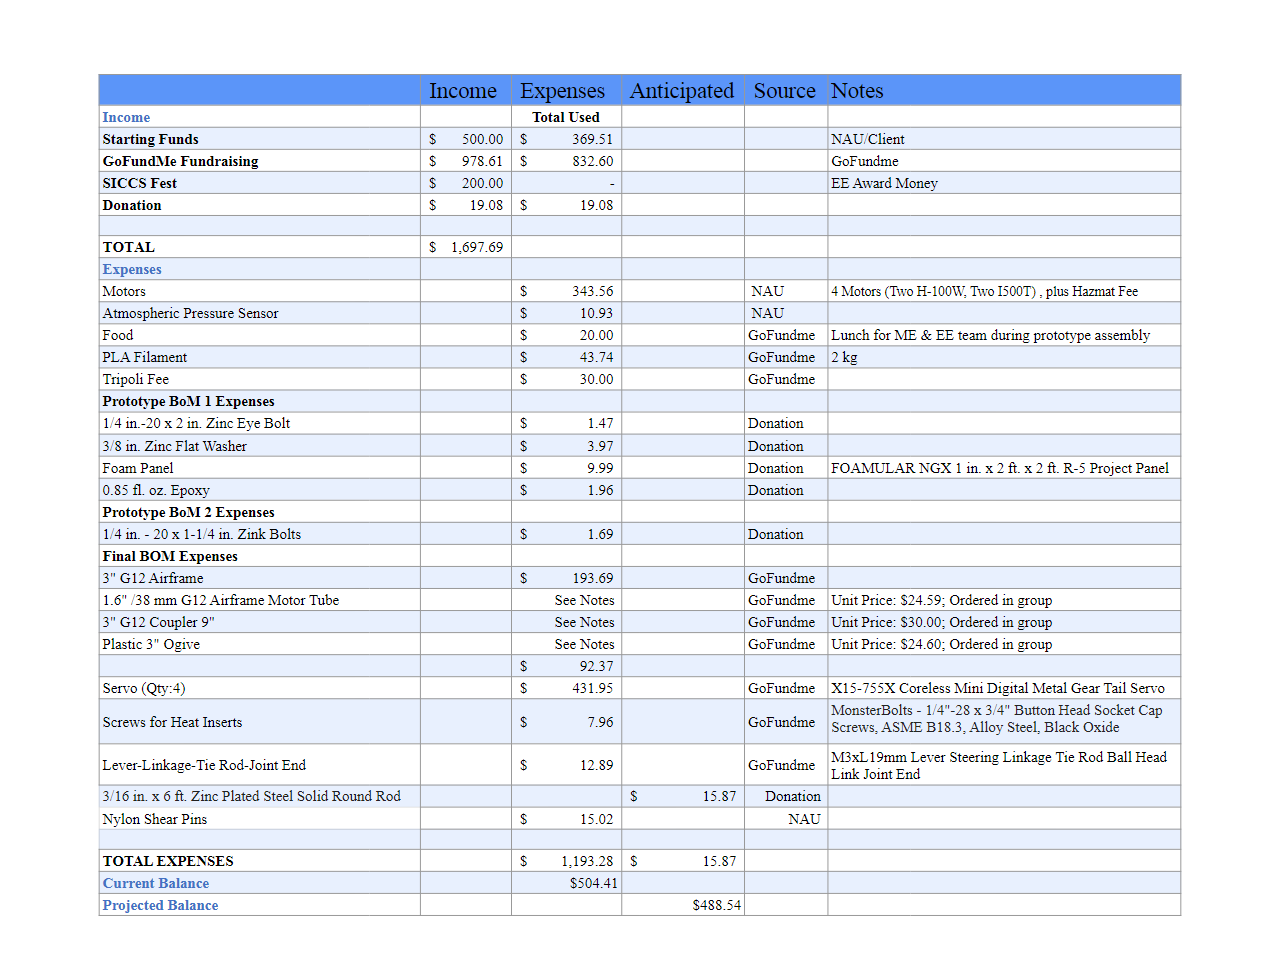The image size is (1287, 977).
Task: Select the Motors expense amount 343.56
Action: 592,292
